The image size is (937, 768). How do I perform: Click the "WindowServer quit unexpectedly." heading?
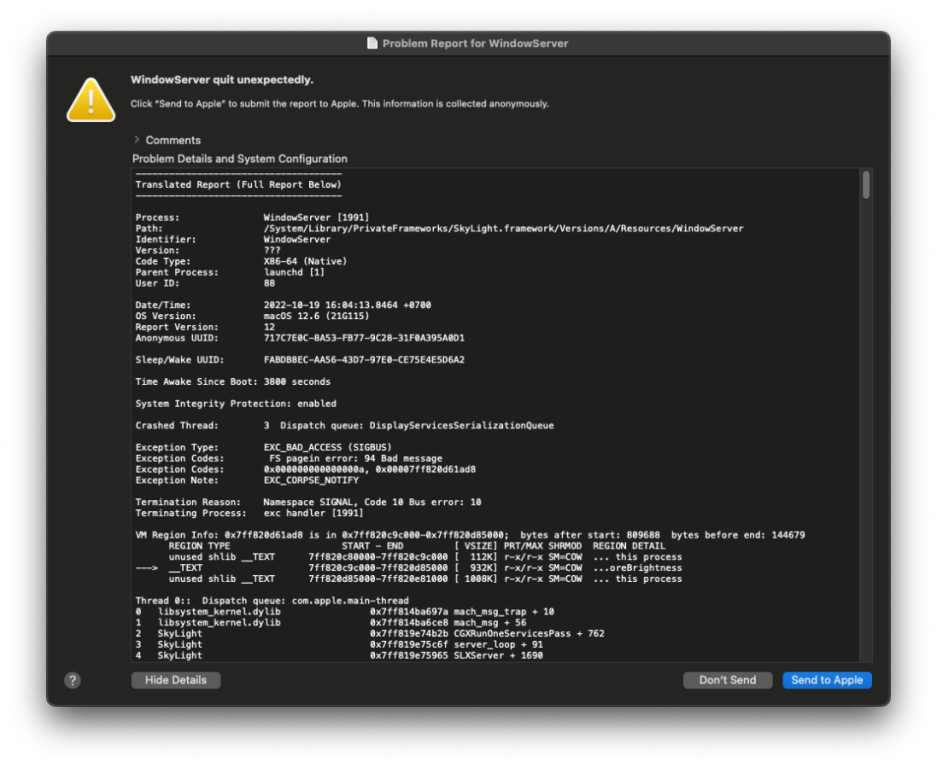coord(221,80)
